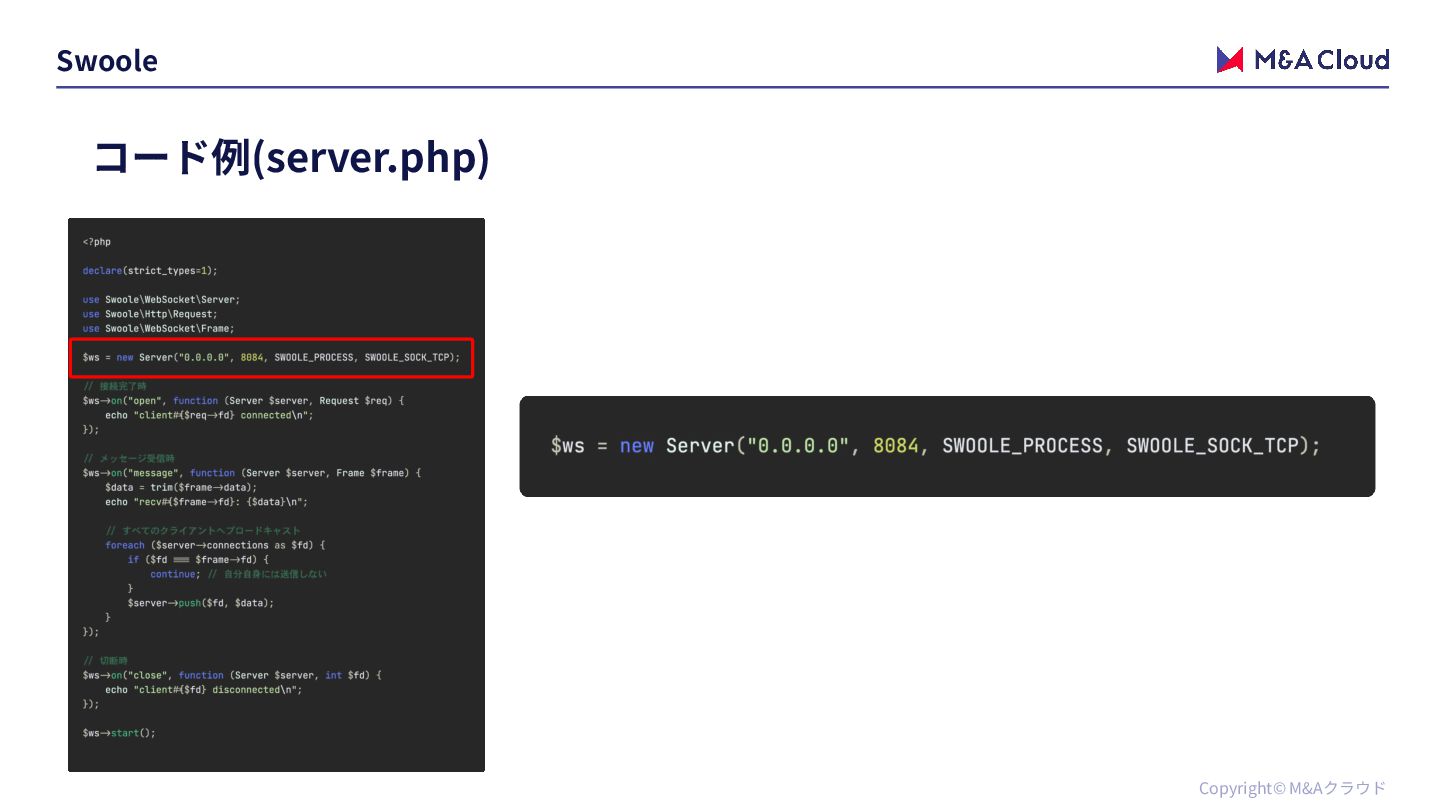Click the $ws->on("message" handler line
This screenshot has width=1440, height=810.
point(252,472)
